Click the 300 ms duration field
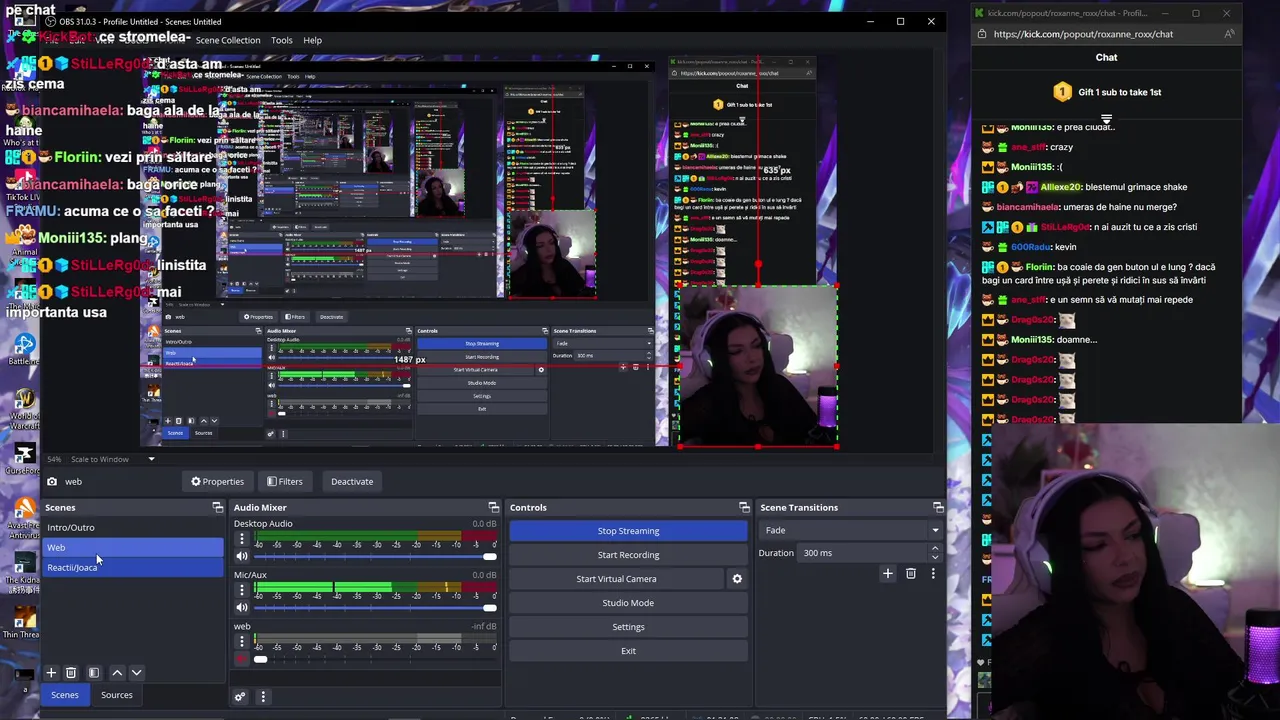1280x720 pixels. tap(862, 553)
